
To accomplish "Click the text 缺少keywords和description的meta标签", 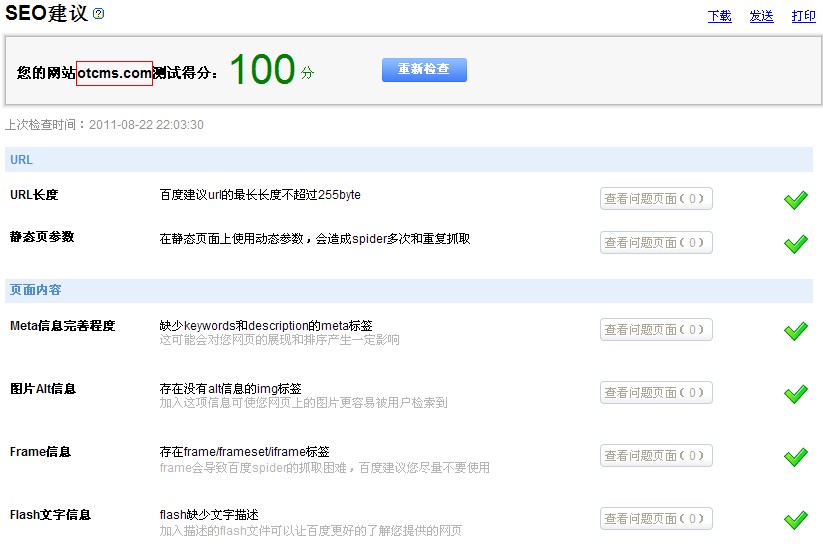I will pyautogui.click(x=266, y=326).
